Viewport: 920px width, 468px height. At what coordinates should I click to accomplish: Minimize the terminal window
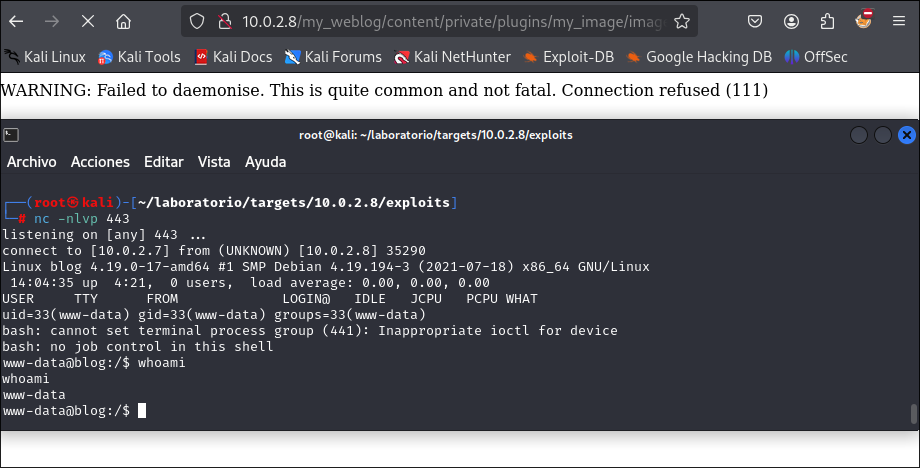coord(859,135)
